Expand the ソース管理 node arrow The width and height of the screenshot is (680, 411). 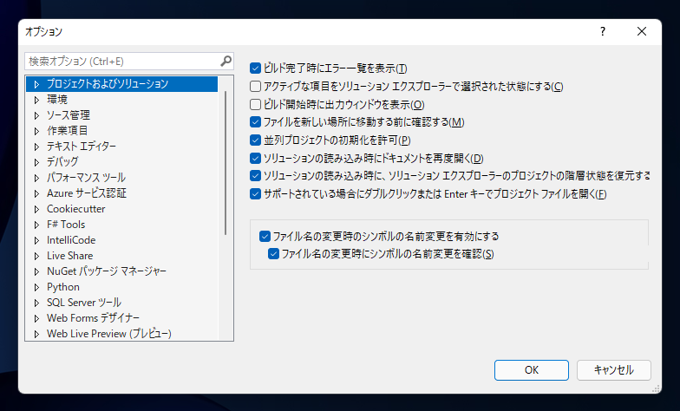pyautogui.click(x=36, y=115)
